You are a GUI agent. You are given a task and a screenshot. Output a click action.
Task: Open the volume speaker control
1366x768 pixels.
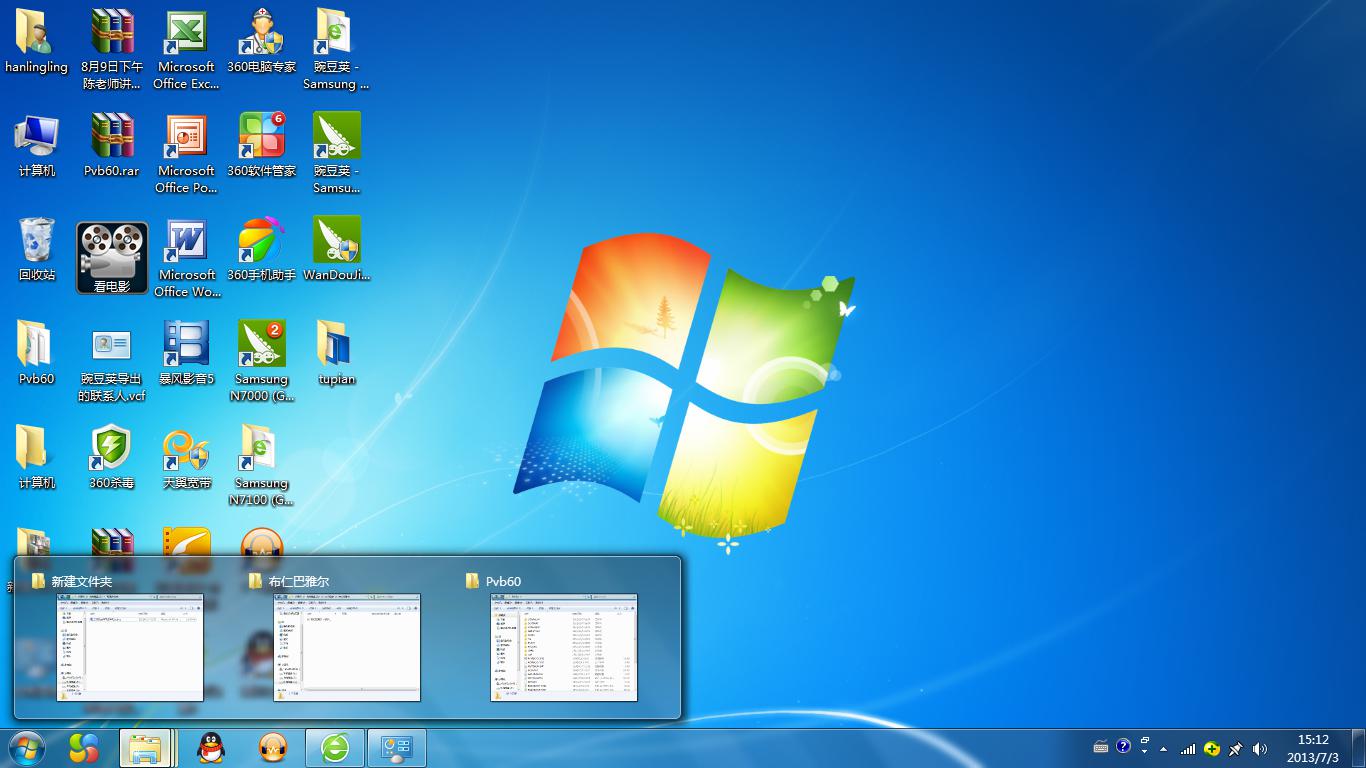tap(1260, 748)
